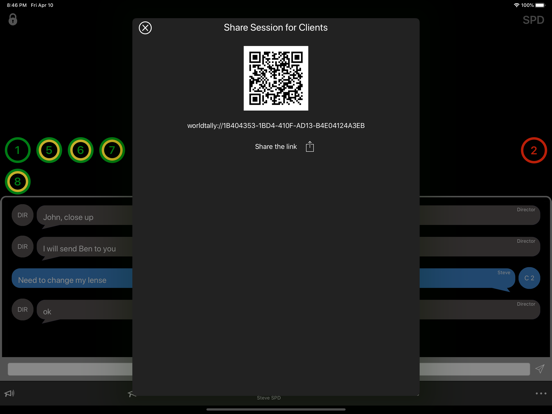Open the message 'John, close up'
This screenshot has width=552, height=414.
[x=288, y=216]
